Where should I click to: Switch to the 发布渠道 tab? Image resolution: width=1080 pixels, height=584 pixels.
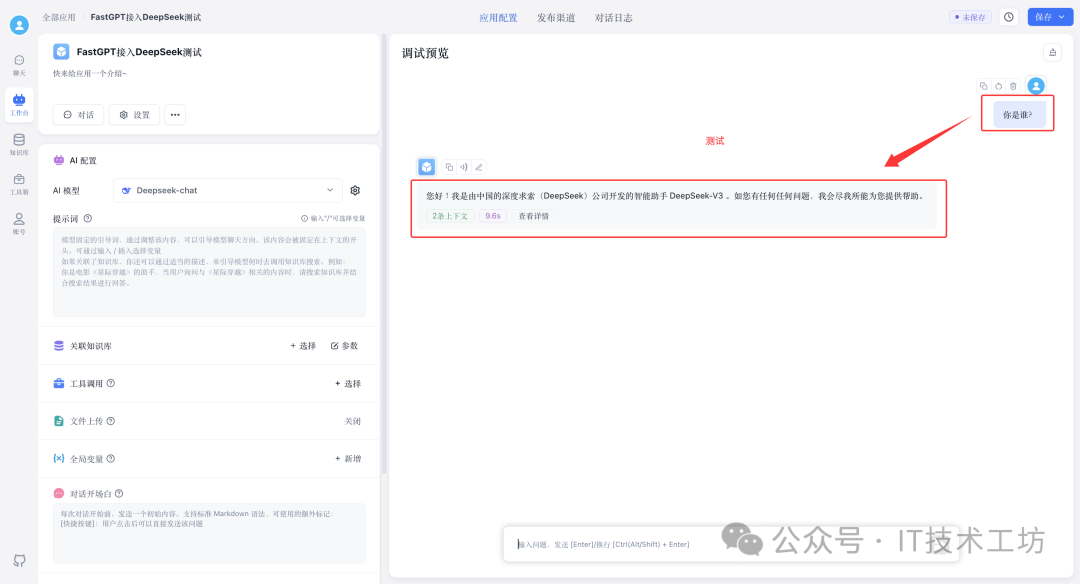(556, 18)
